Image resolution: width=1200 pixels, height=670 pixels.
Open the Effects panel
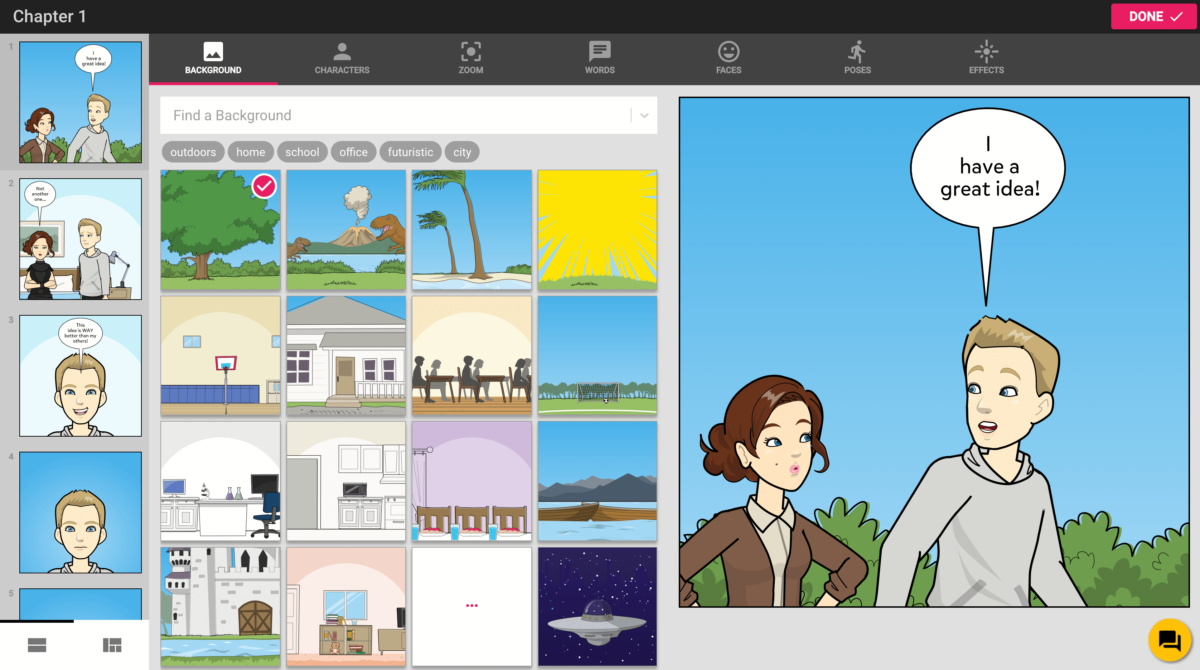[986, 57]
